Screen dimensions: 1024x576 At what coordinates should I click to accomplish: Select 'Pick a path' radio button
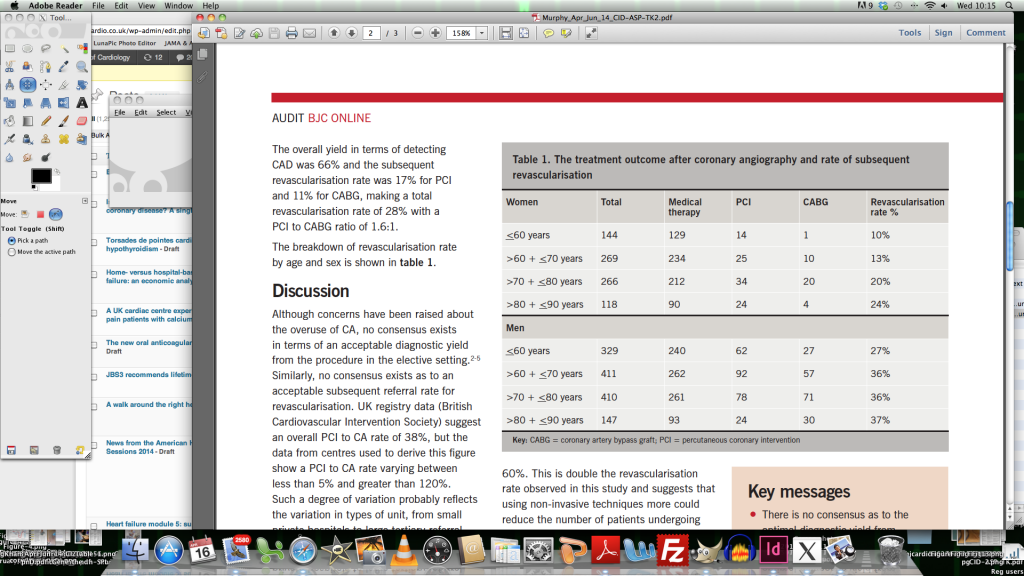tap(12, 241)
